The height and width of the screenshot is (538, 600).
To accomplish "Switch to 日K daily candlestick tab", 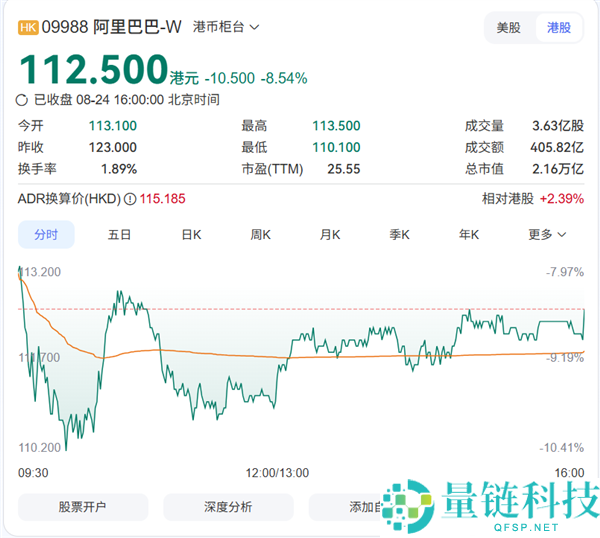I will pyautogui.click(x=191, y=235).
